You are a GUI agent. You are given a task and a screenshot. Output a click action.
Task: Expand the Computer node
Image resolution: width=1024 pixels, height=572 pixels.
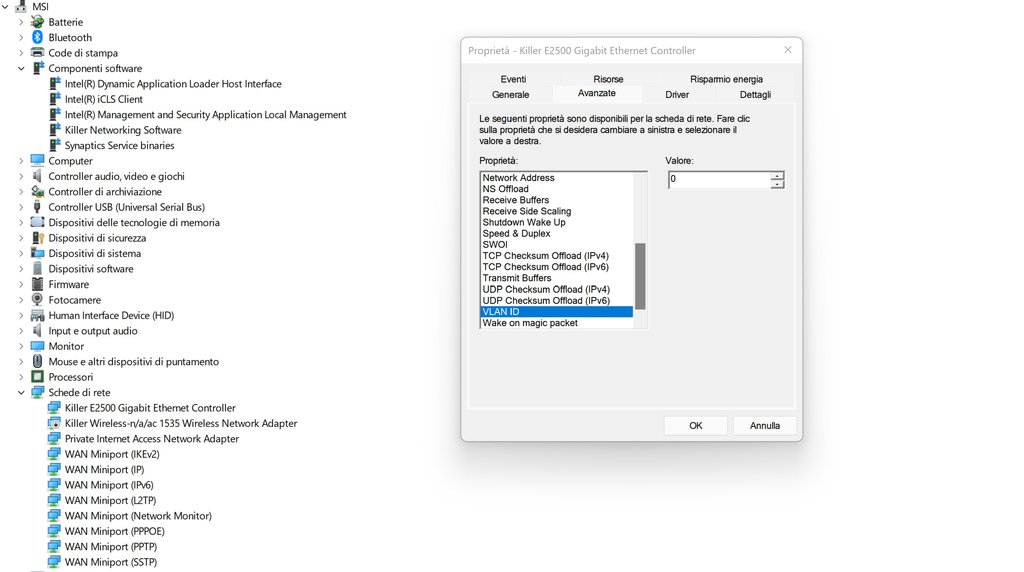(x=21, y=161)
